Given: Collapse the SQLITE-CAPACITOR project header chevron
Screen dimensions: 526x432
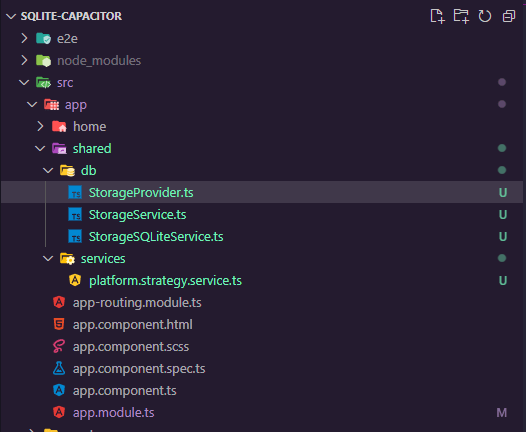Looking at the screenshot, I should coord(11,16).
